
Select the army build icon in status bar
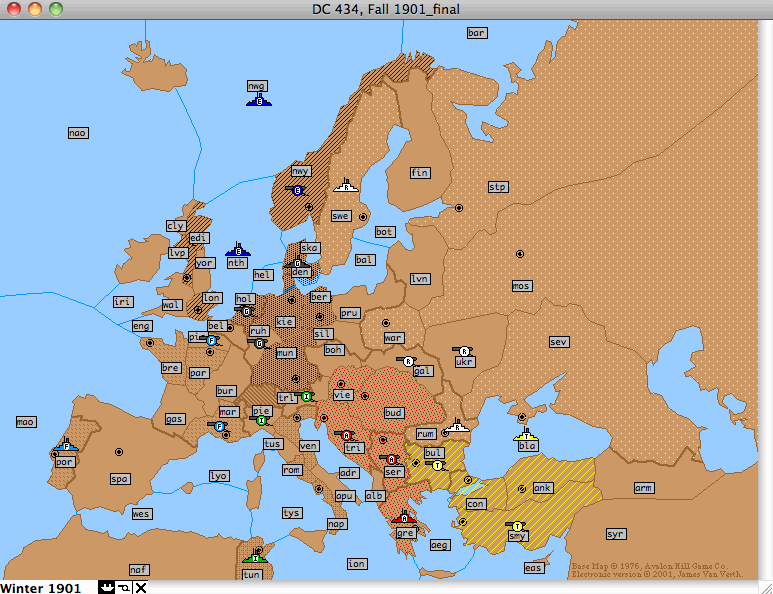[124, 587]
